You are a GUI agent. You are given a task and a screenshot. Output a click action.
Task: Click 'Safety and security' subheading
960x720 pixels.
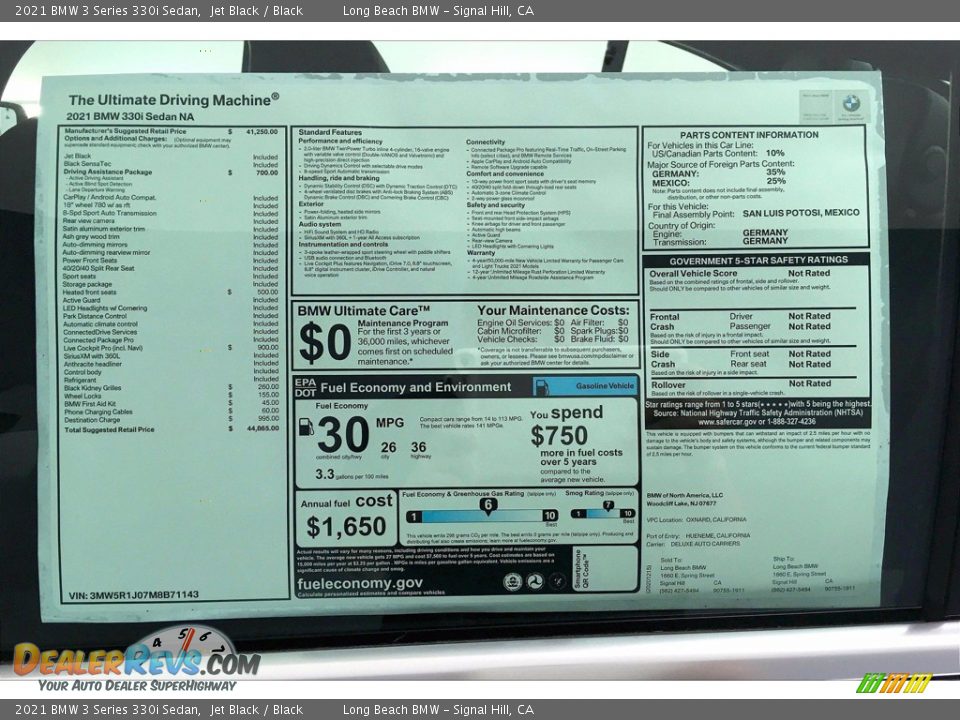coord(496,205)
